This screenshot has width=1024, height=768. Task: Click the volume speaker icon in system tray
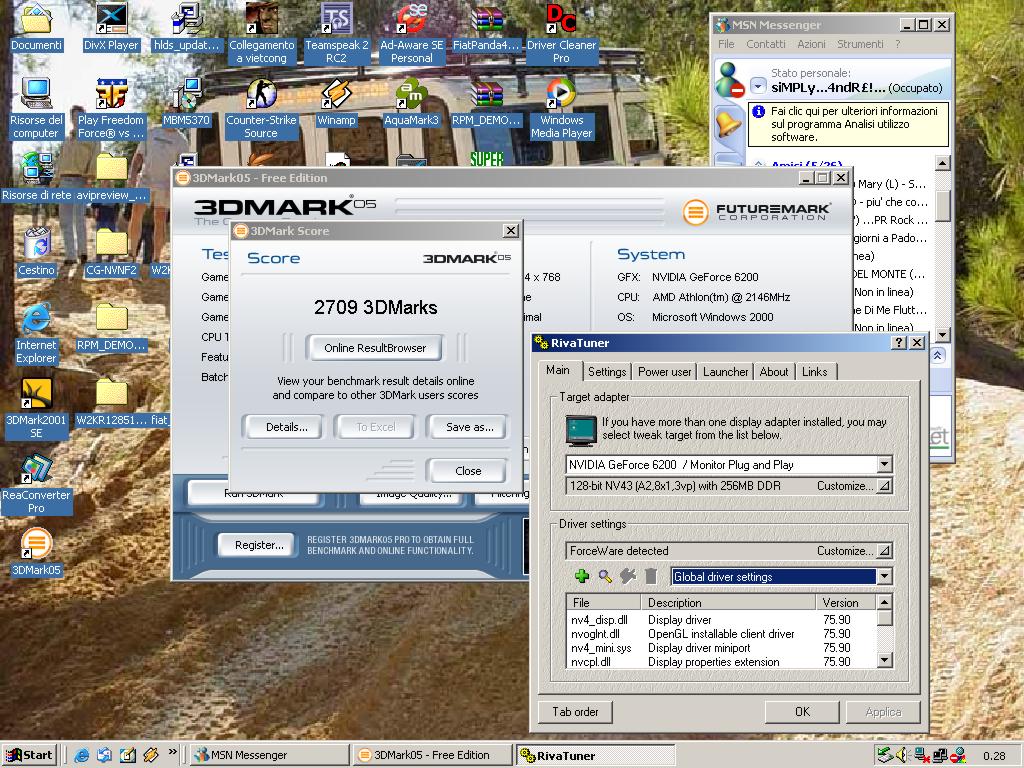903,755
